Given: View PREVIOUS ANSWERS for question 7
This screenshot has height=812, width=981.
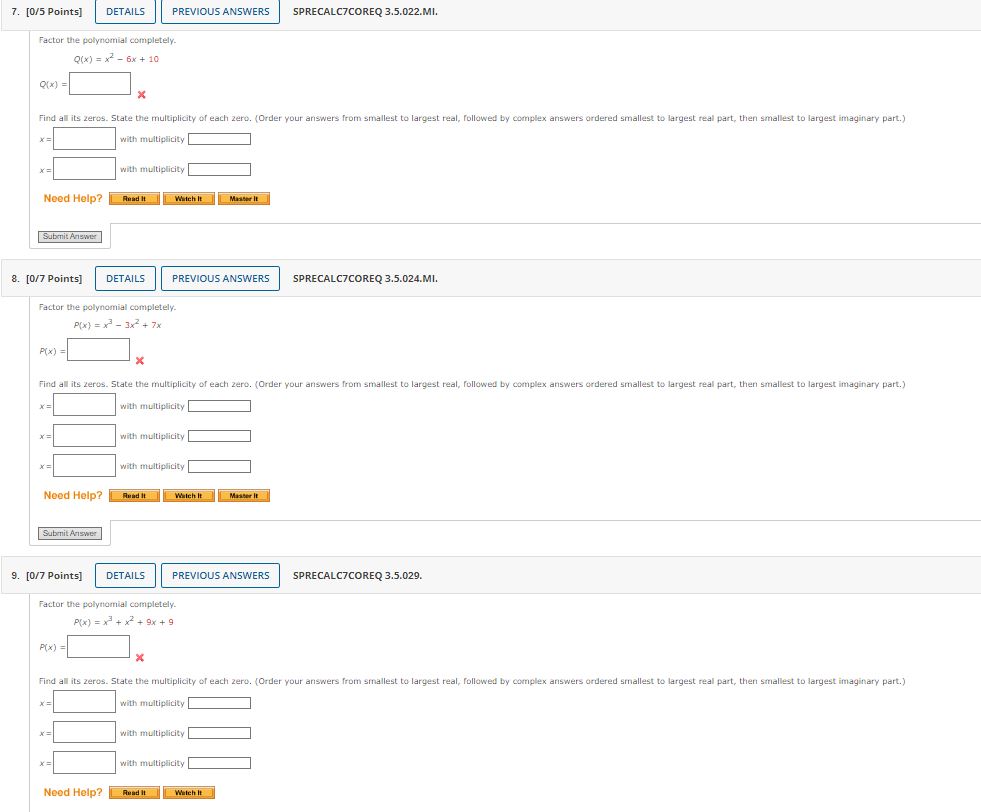Looking at the screenshot, I should click(x=220, y=11).
